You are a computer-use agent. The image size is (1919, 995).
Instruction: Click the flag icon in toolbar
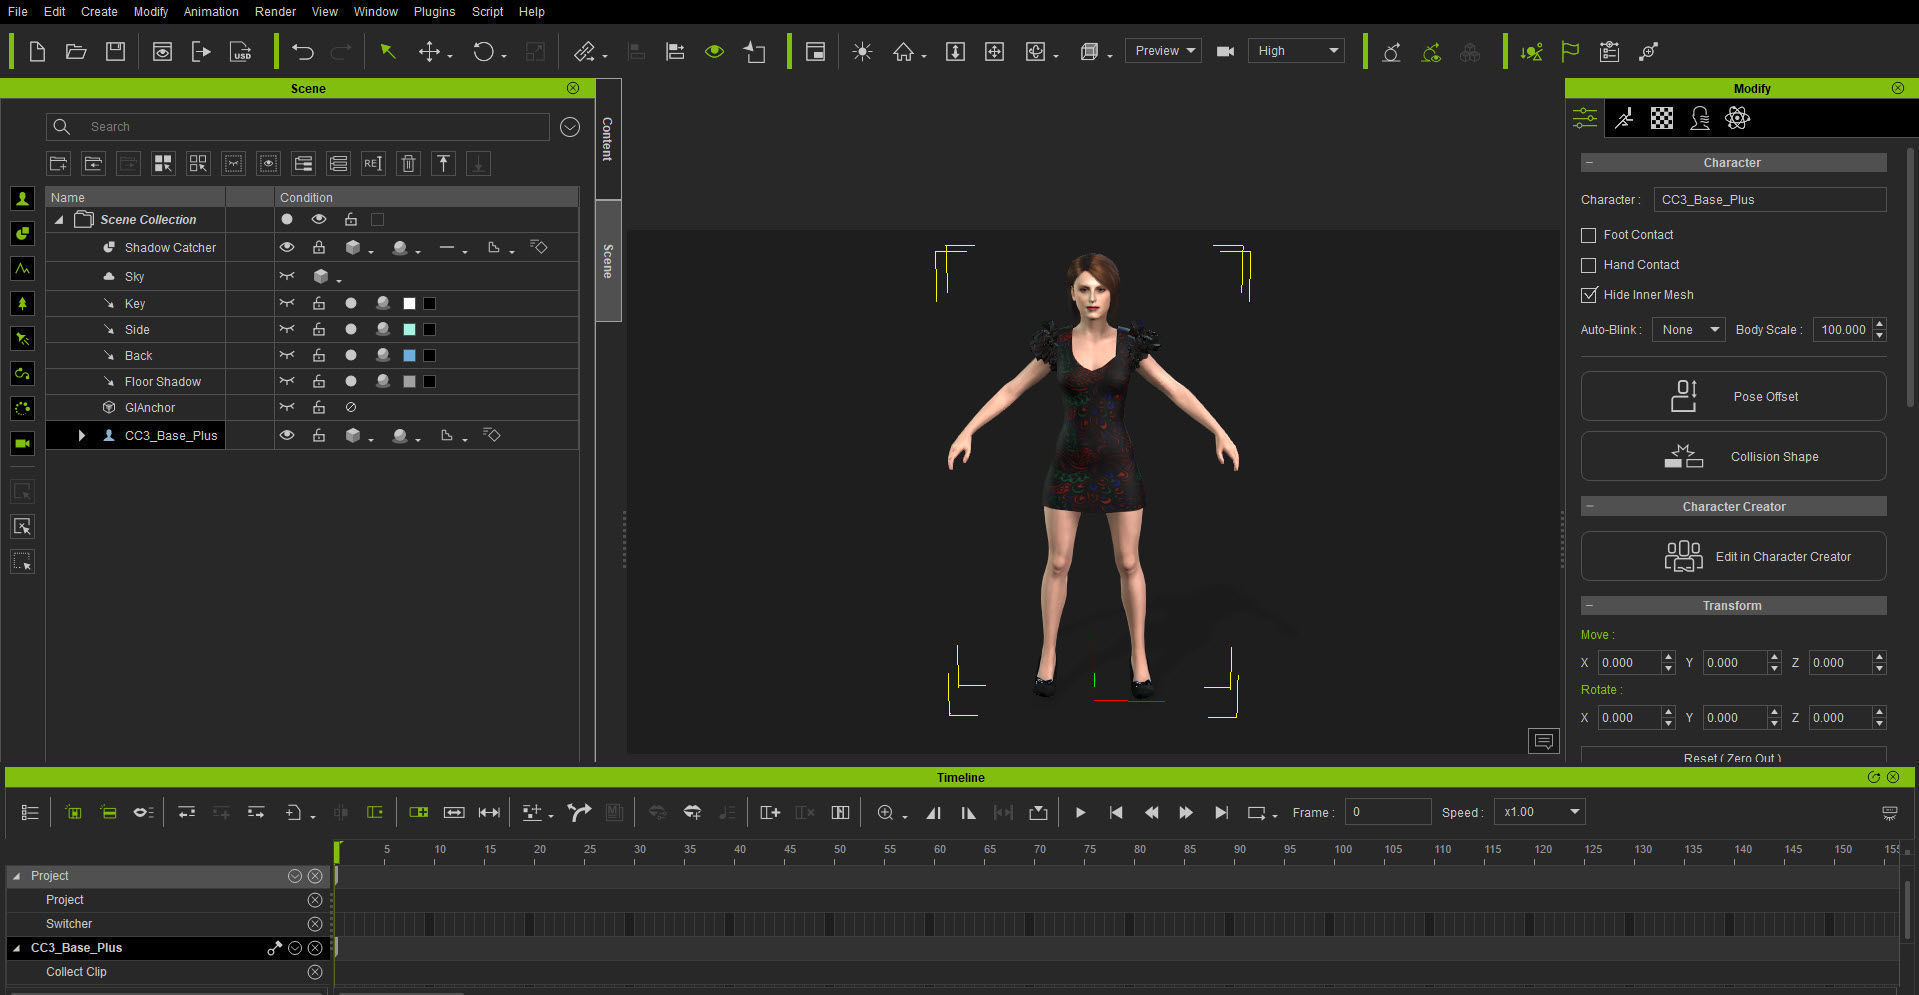[x=1570, y=51]
